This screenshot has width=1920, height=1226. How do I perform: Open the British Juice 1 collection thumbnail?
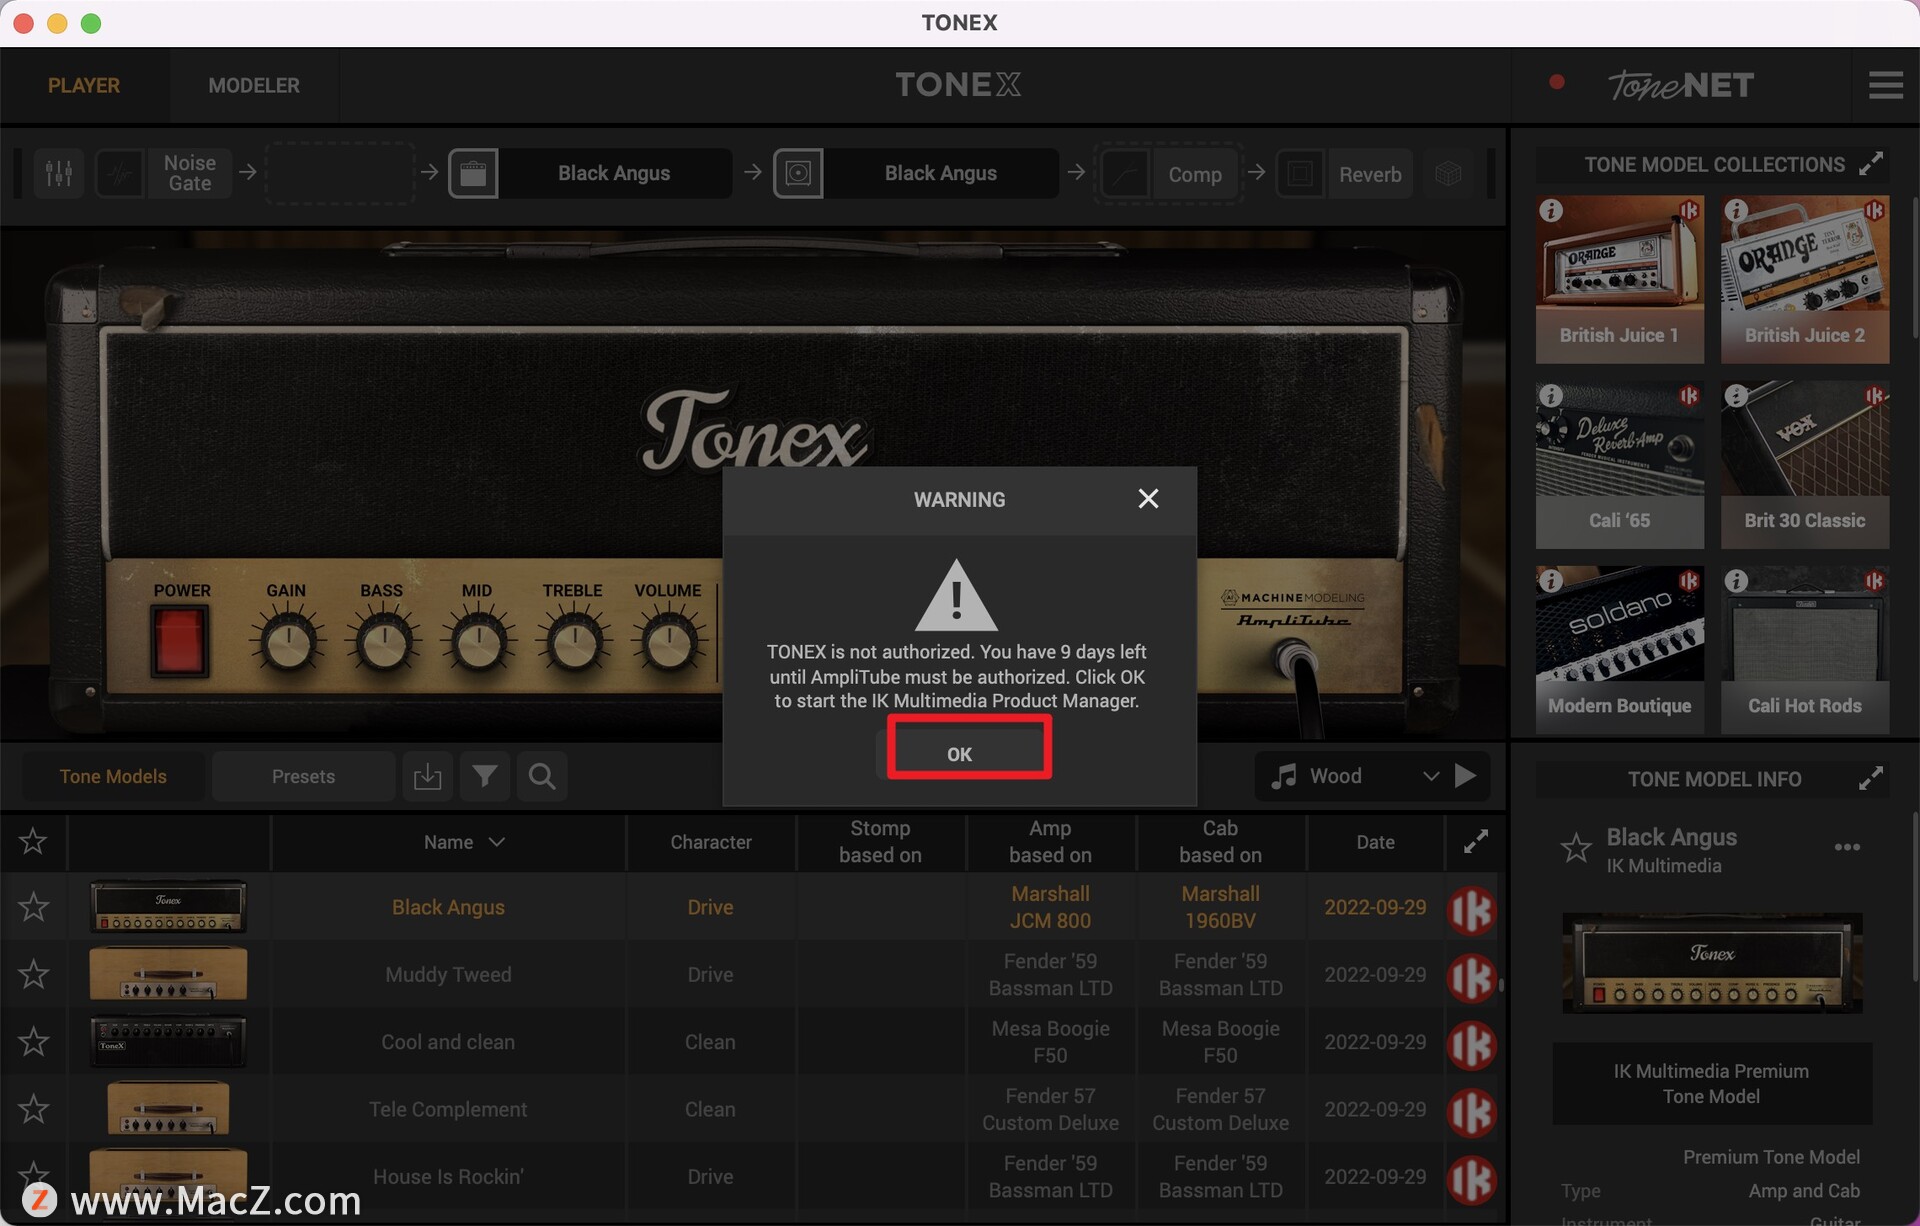coord(1619,279)
